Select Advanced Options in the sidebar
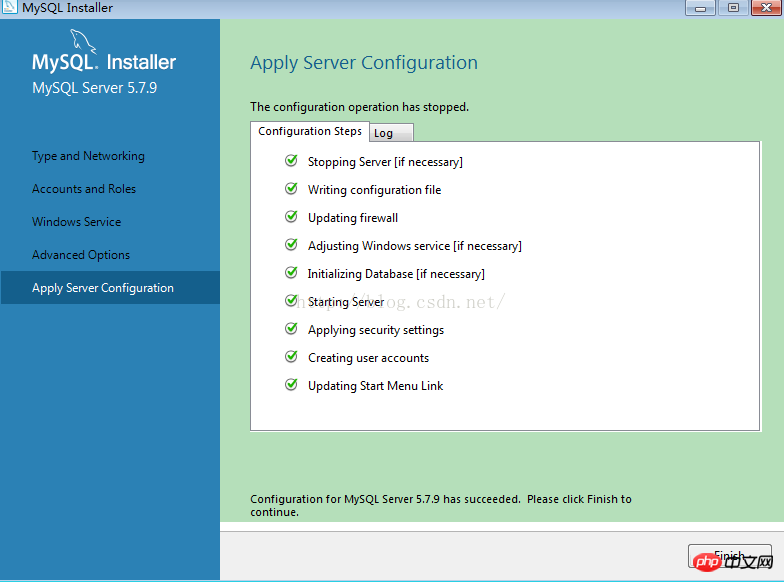Image resolution: width=784 pixels, height=582 pixels. (81, 255)
